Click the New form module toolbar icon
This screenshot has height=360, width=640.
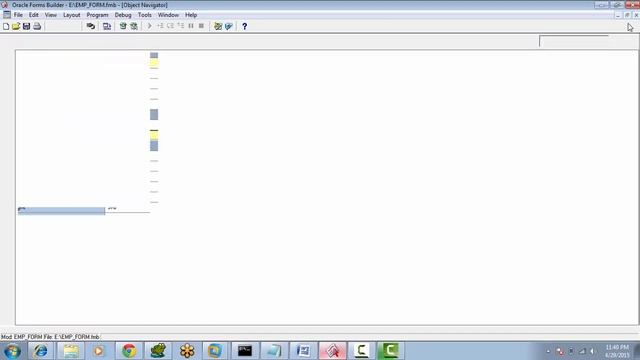click(6, 26)
